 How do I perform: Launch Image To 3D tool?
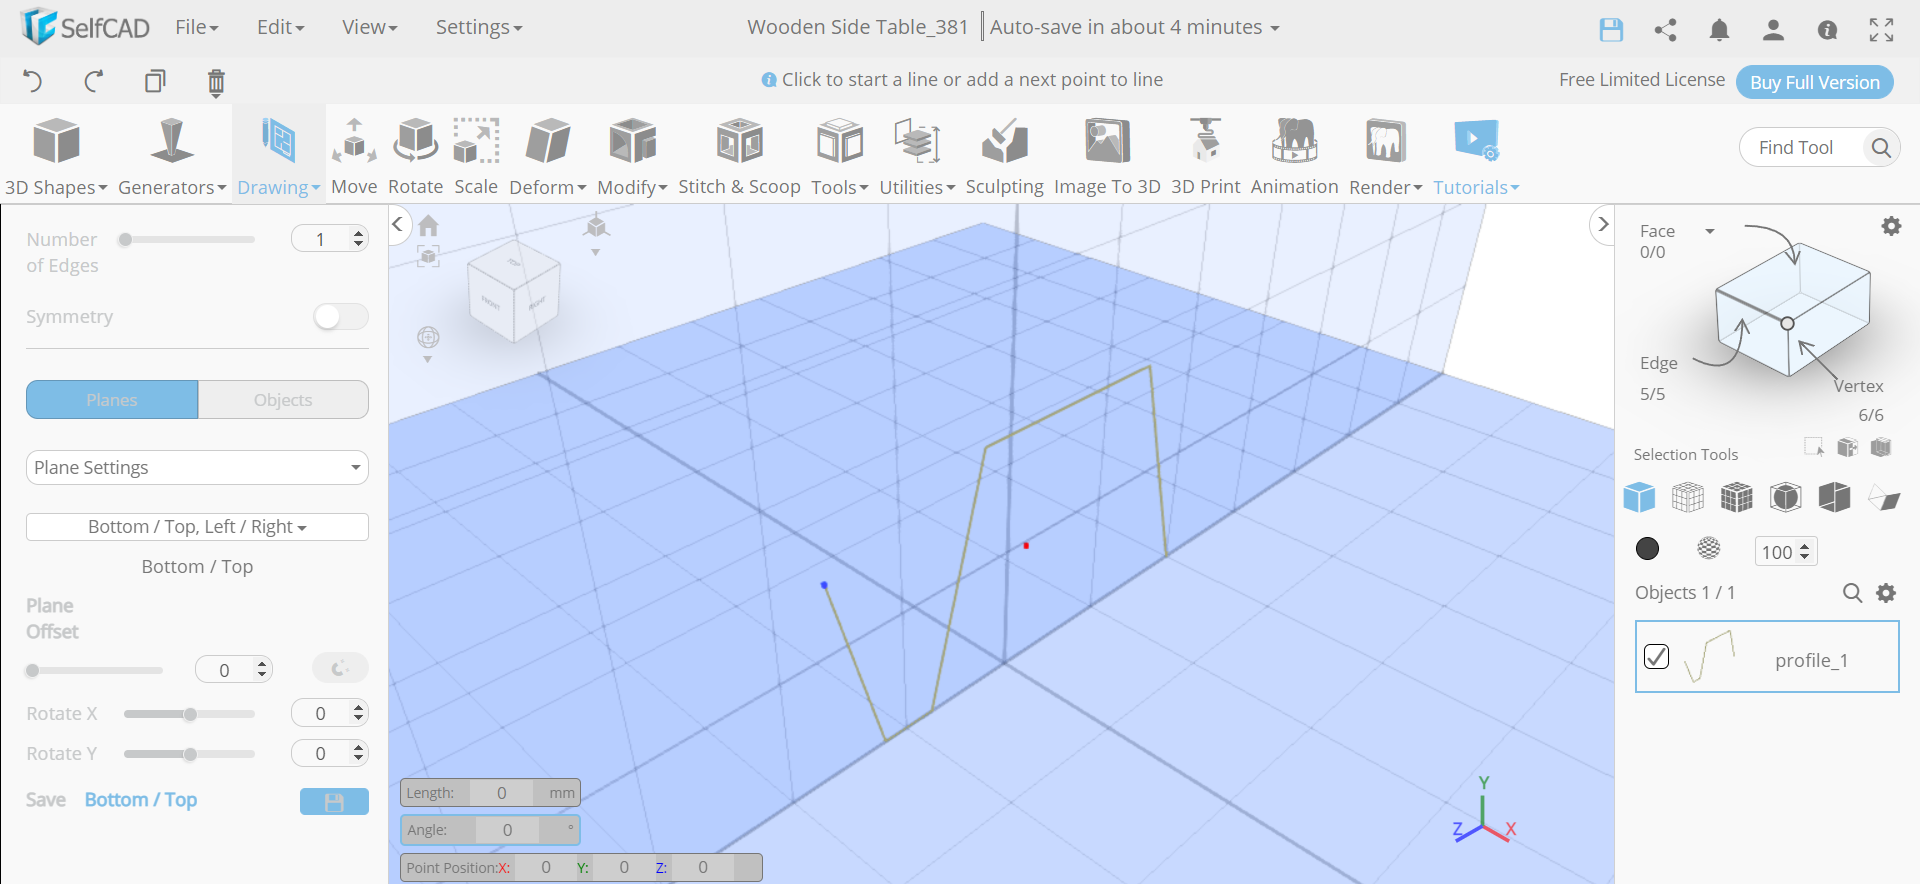(x=1107, y=156)
